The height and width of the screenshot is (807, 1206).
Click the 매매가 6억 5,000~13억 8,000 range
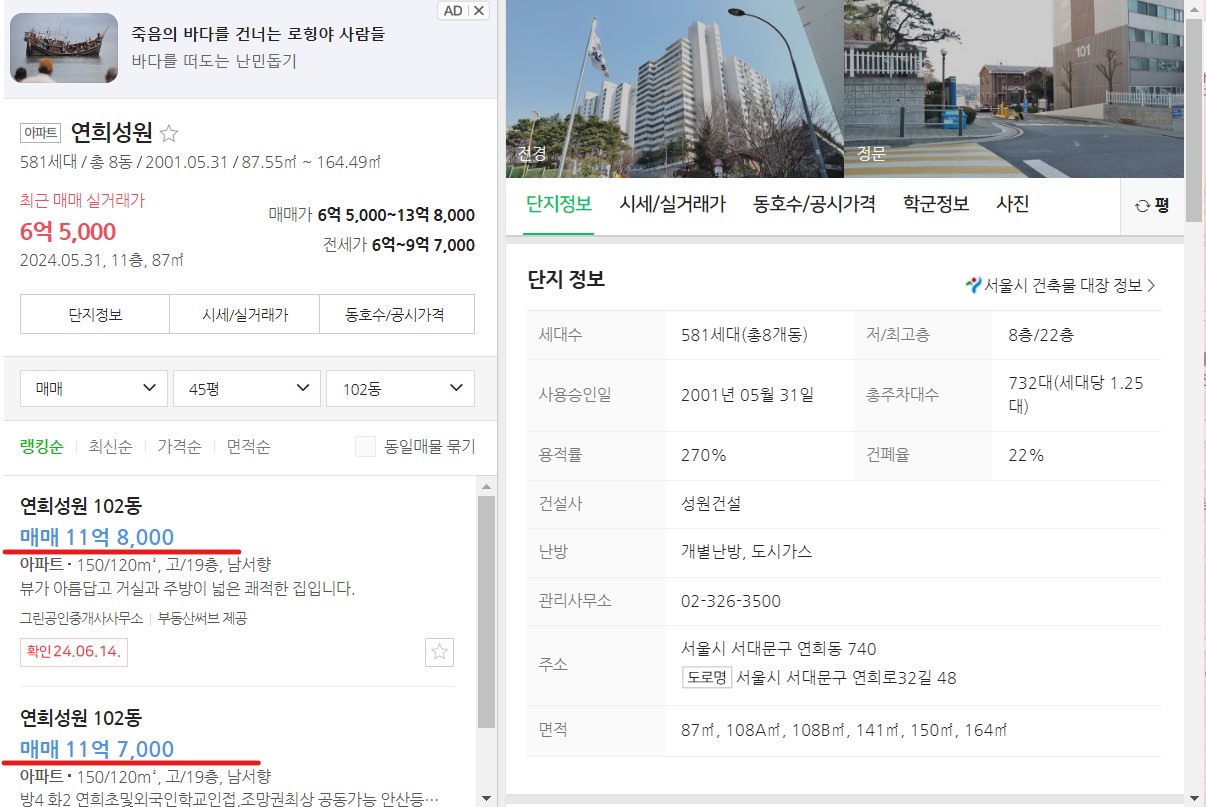[x=372, y=215]
